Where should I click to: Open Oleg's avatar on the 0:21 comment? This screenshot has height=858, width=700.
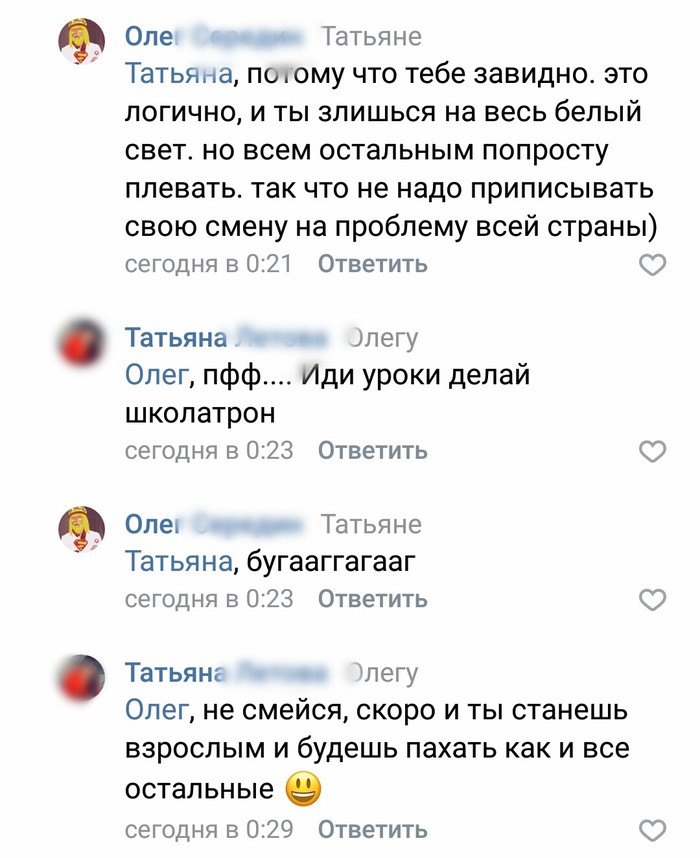83,45
